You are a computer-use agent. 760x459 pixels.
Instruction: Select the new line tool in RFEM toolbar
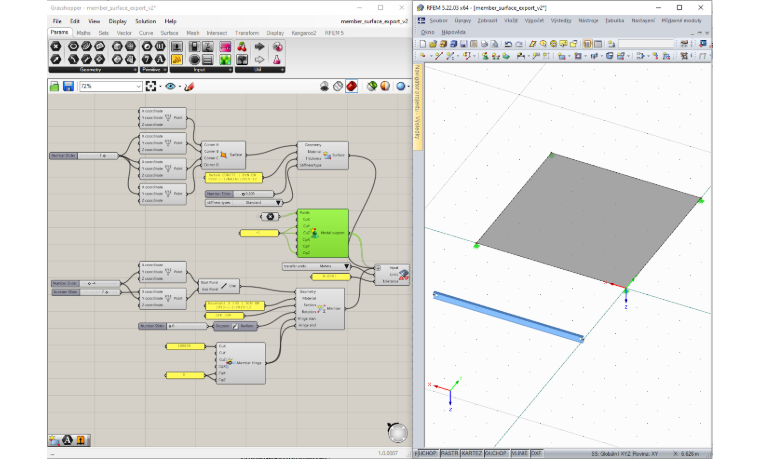click(439, 56)
